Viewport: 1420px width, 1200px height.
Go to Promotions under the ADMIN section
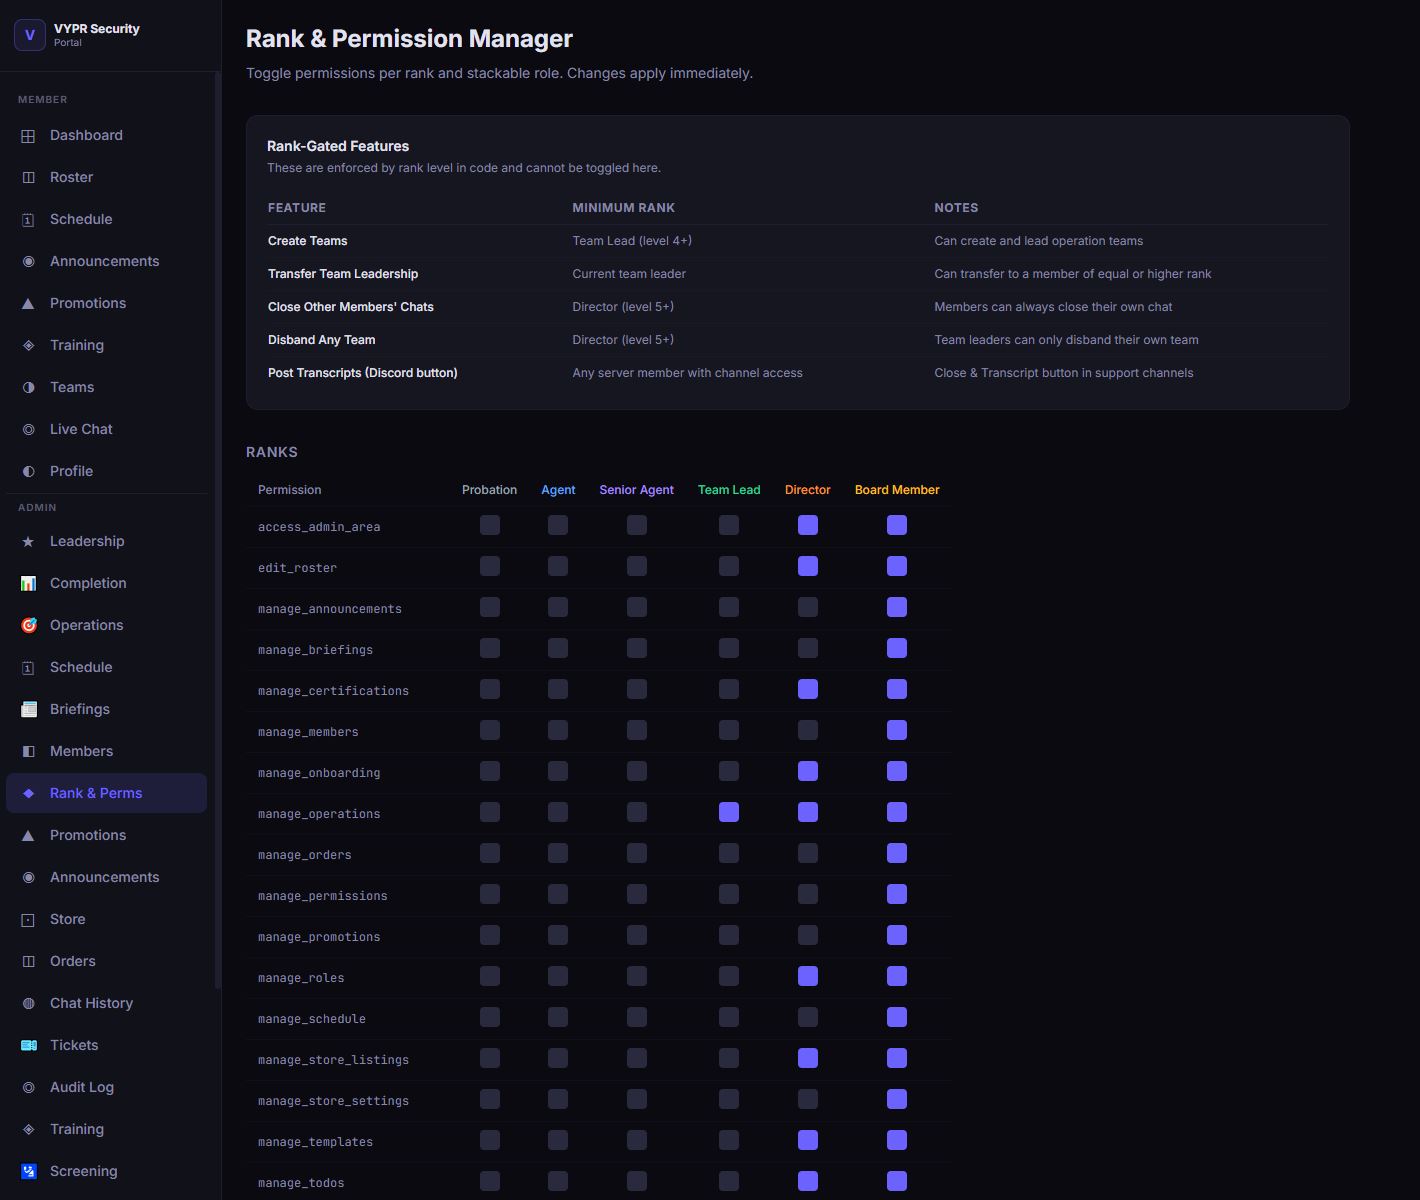[x=106, y=835]
